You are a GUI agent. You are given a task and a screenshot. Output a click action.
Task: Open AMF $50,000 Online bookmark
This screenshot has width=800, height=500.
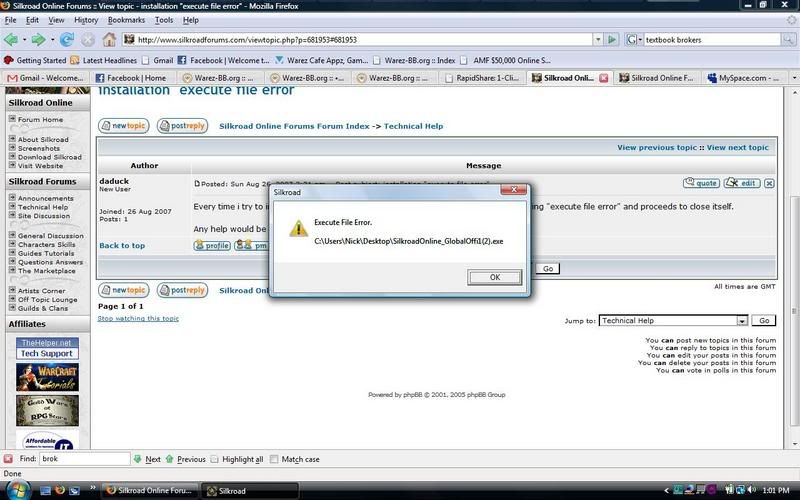click(505, 60)
